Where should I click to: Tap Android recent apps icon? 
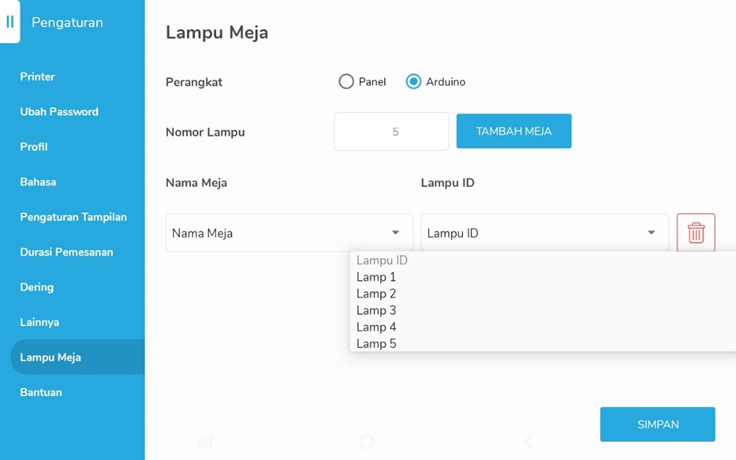[206, 441]
